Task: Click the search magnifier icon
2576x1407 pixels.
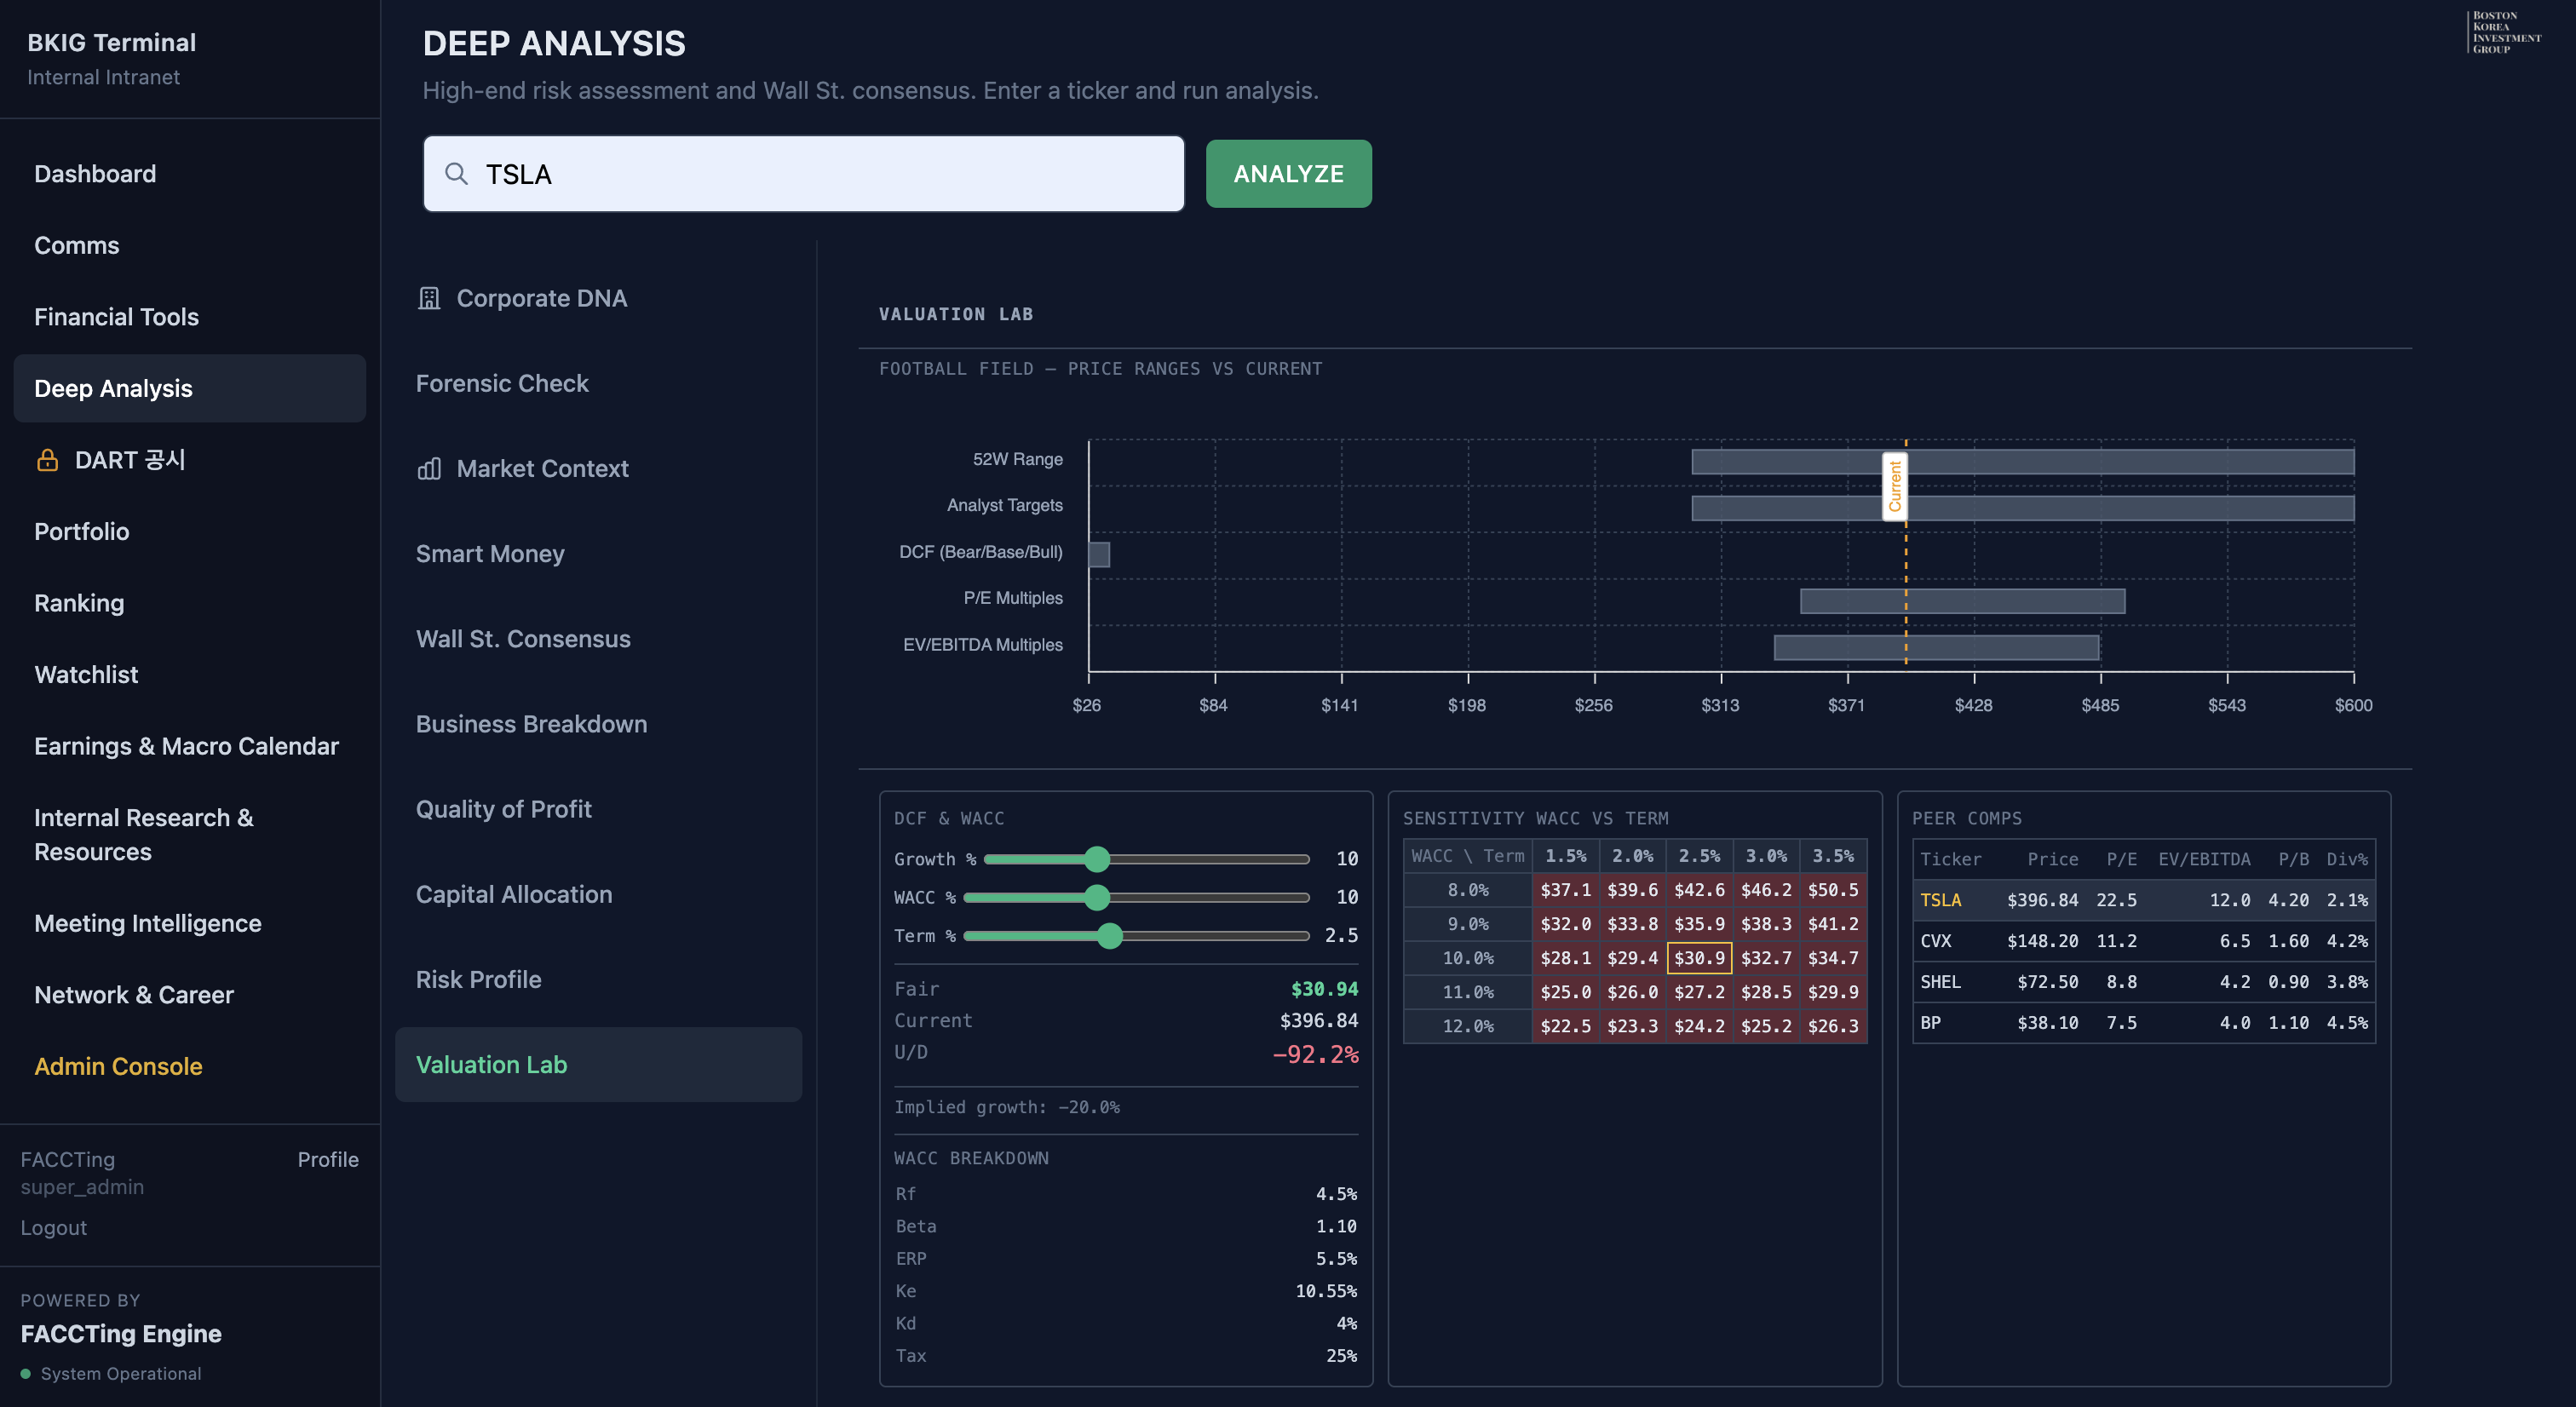Action: [456, 174]
